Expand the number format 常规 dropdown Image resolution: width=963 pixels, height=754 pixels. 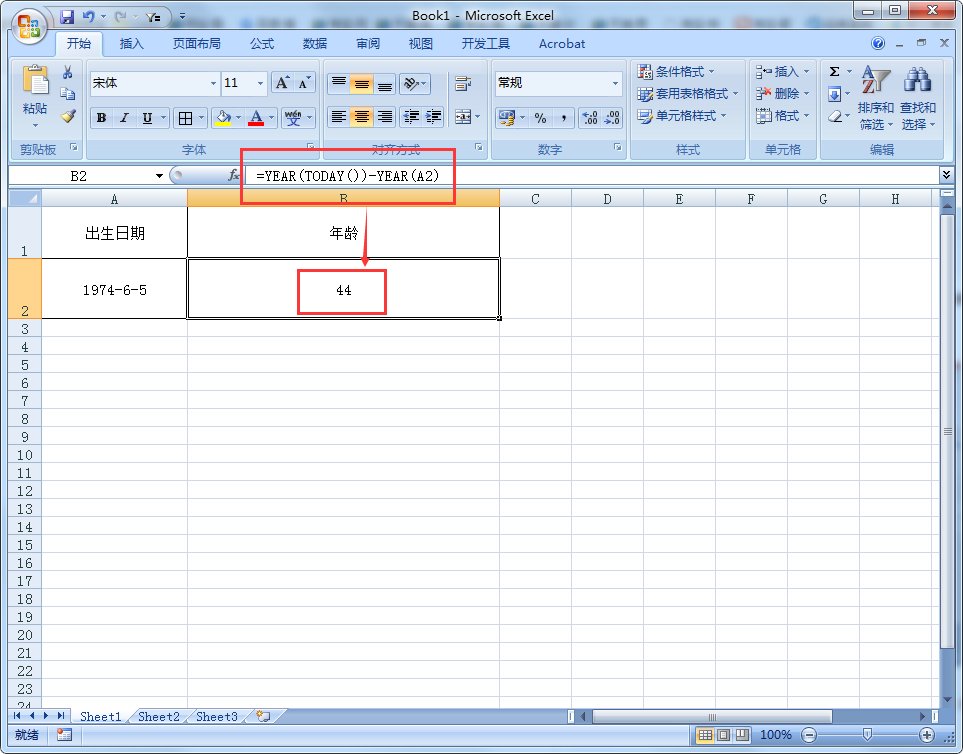pos(615,84)
